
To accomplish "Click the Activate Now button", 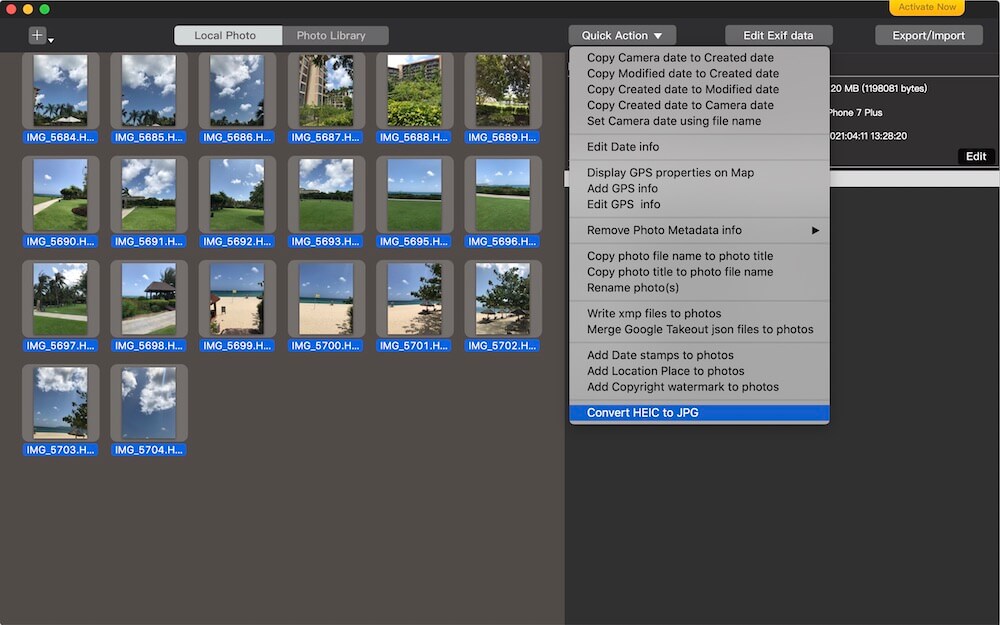I will coord(926,7).
